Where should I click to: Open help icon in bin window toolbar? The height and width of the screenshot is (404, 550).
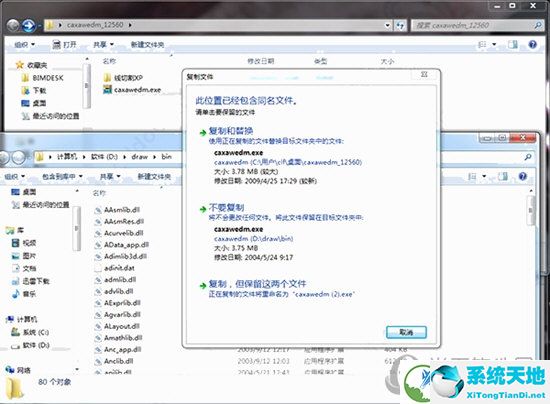pyautogui.click(x=523, y=176)
